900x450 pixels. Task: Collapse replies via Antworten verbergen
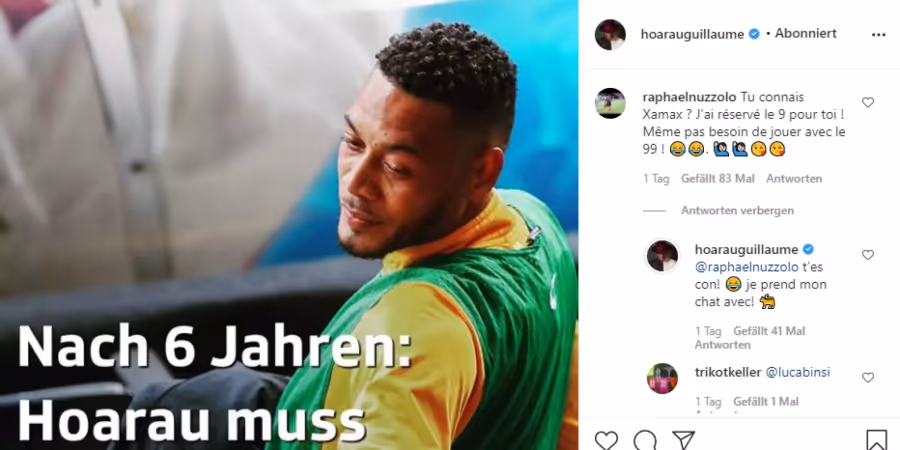(738, 211)
